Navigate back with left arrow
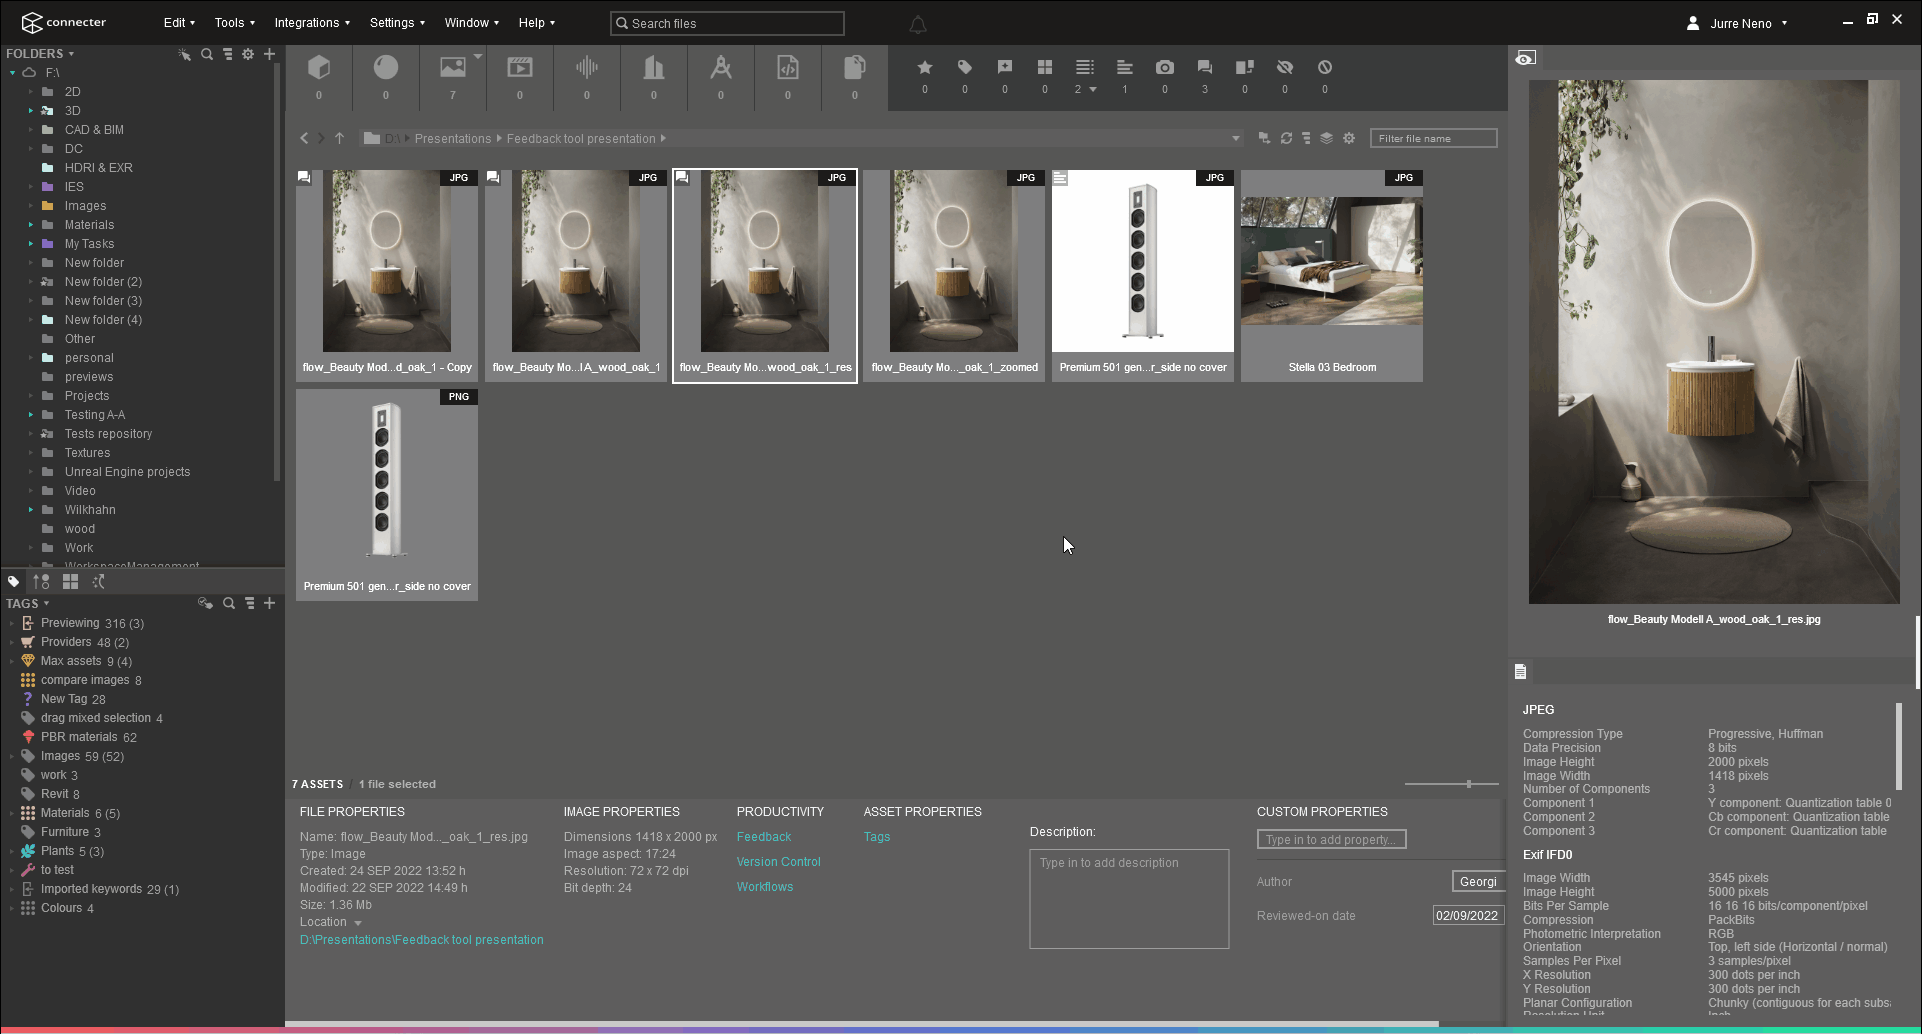 (x=305, y=138)
